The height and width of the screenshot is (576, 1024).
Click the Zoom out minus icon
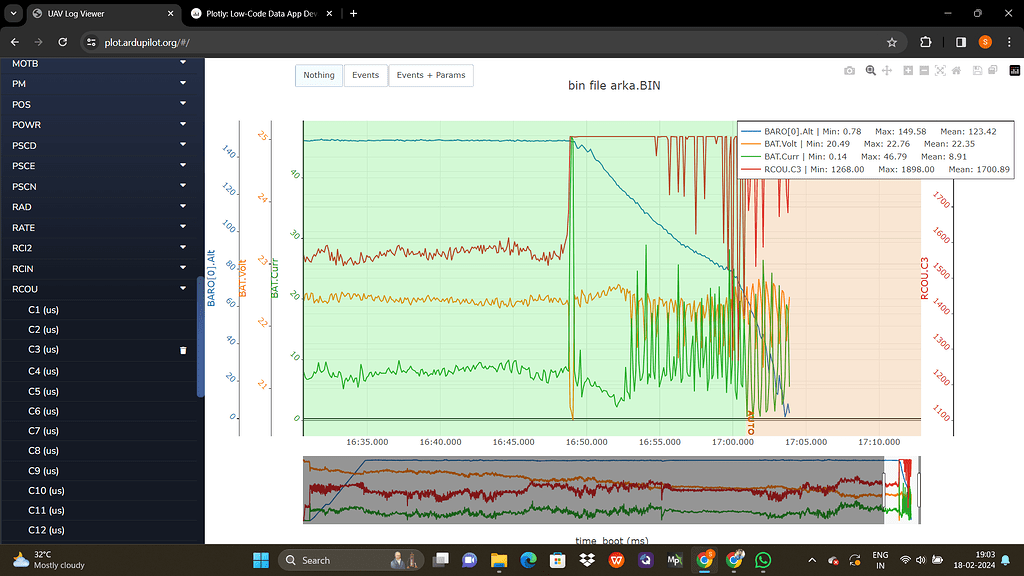tap(924, 71)
